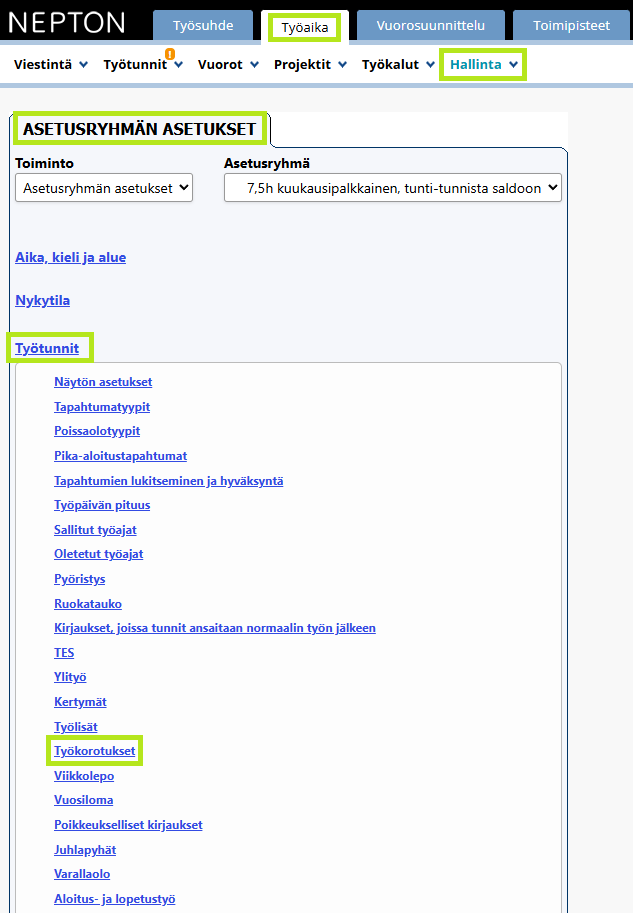The height and width of the screenshot is (913, 633).
Task: Switch to the Vuorosuunnittelu tab
Action: point(430,26)
